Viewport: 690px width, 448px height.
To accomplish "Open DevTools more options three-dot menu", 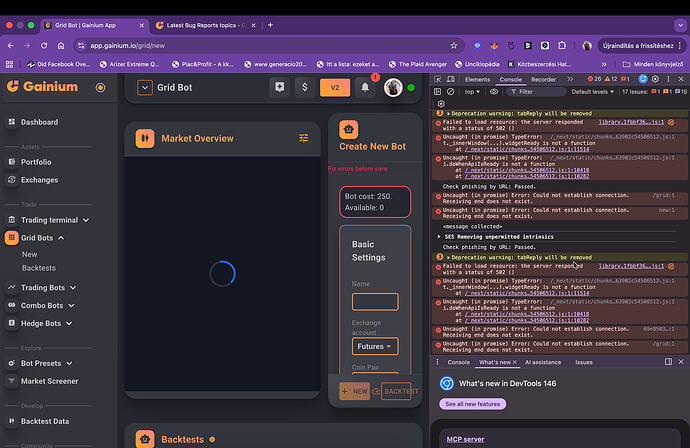I will point(668,79).
